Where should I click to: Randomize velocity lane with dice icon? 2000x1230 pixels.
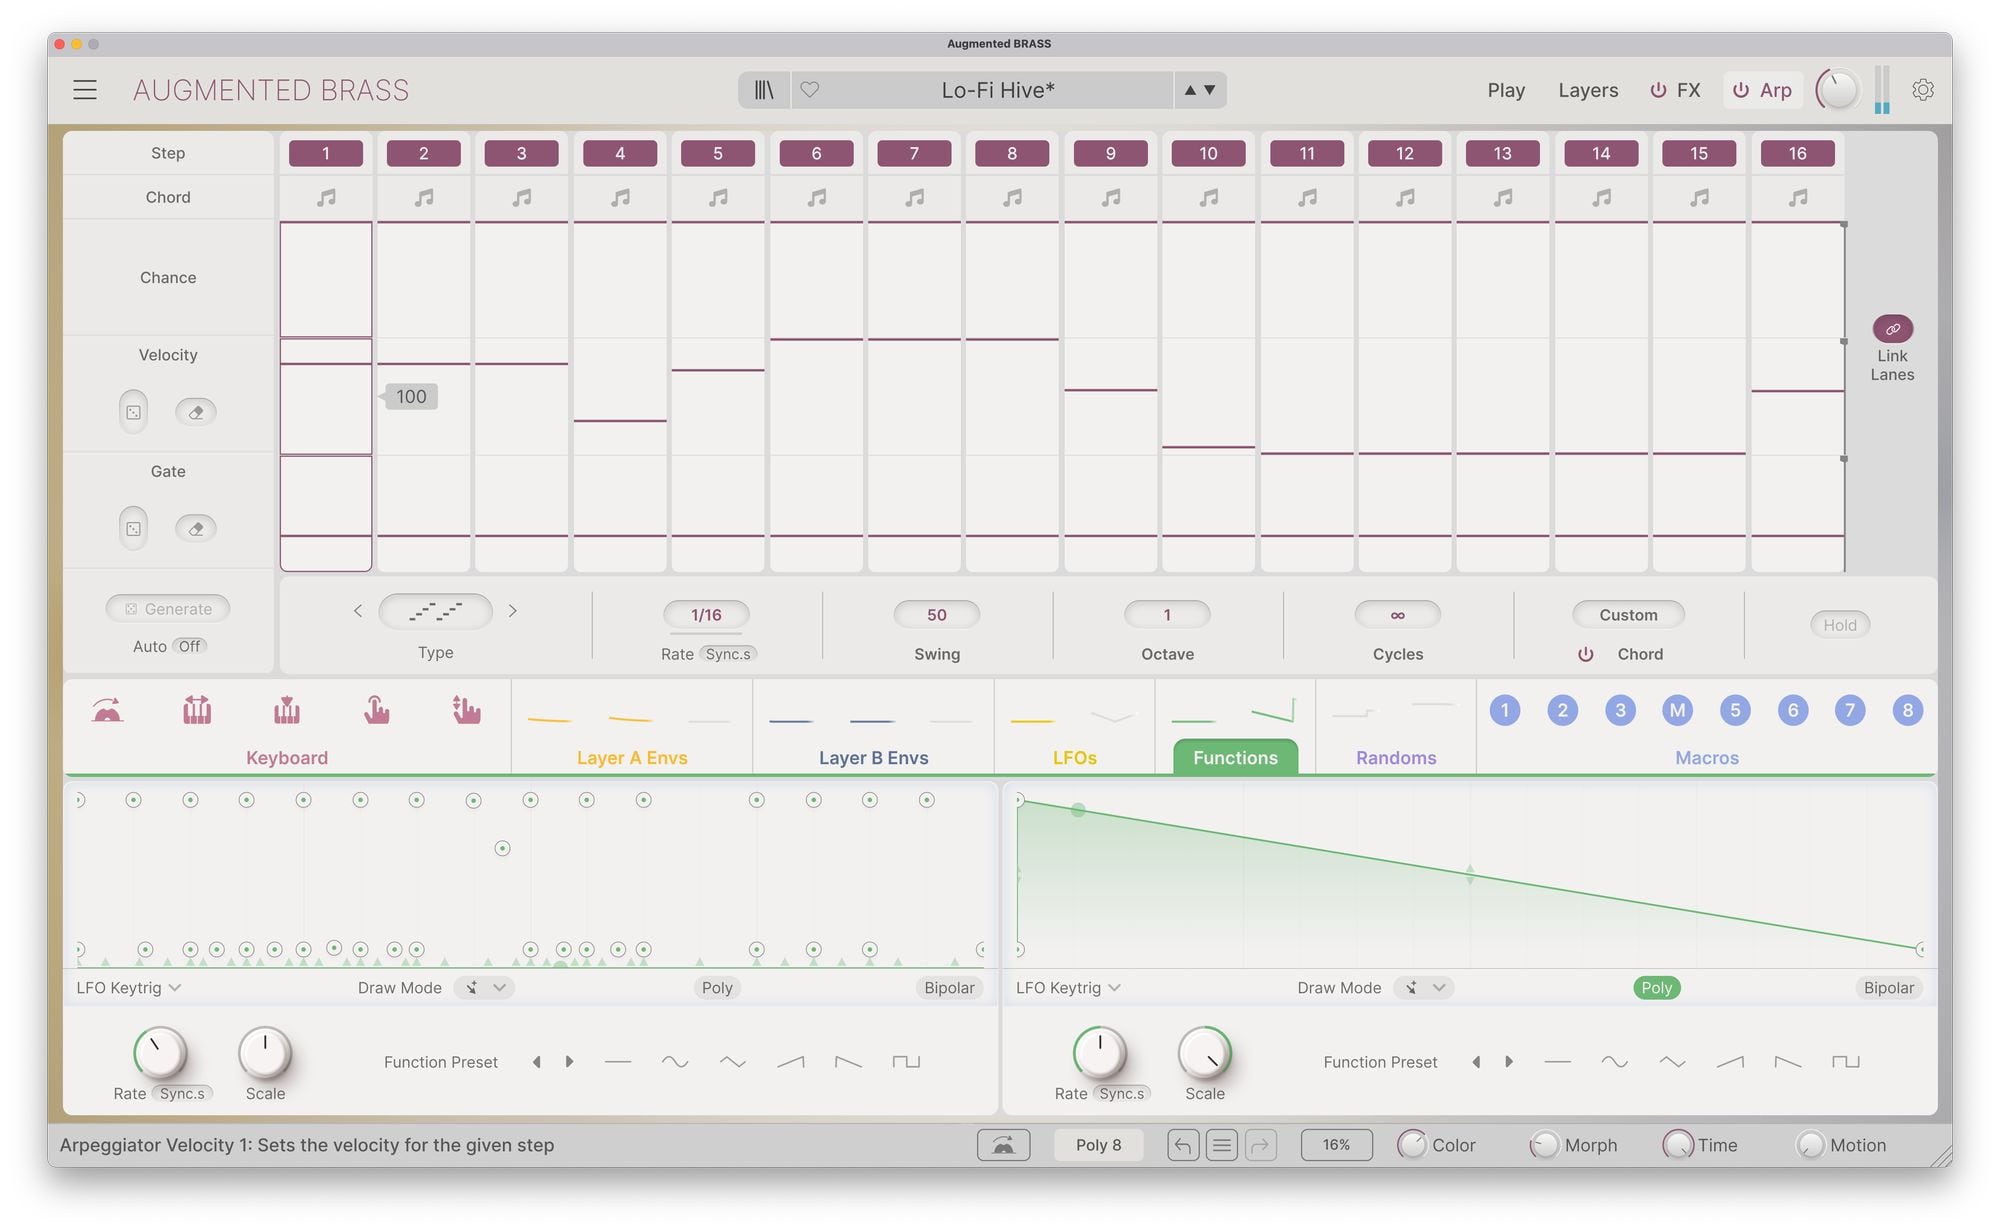click(x=133, y=412)
